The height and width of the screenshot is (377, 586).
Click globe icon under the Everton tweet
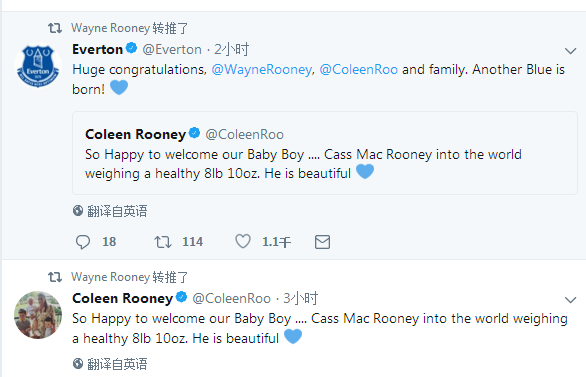click(x=78, y=211)
